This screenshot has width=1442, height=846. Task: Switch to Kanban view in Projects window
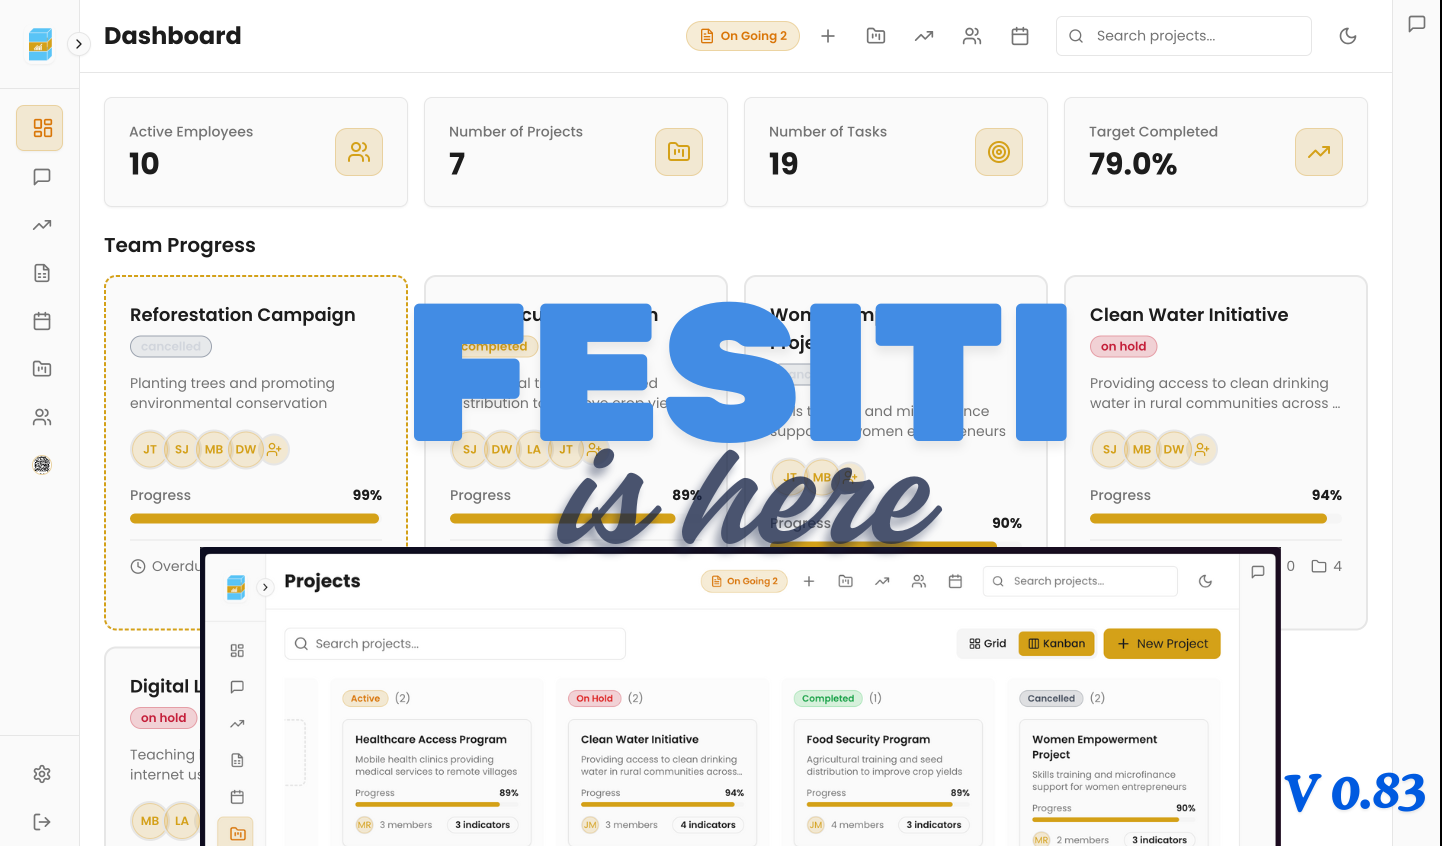click(x=1056, y=643)
